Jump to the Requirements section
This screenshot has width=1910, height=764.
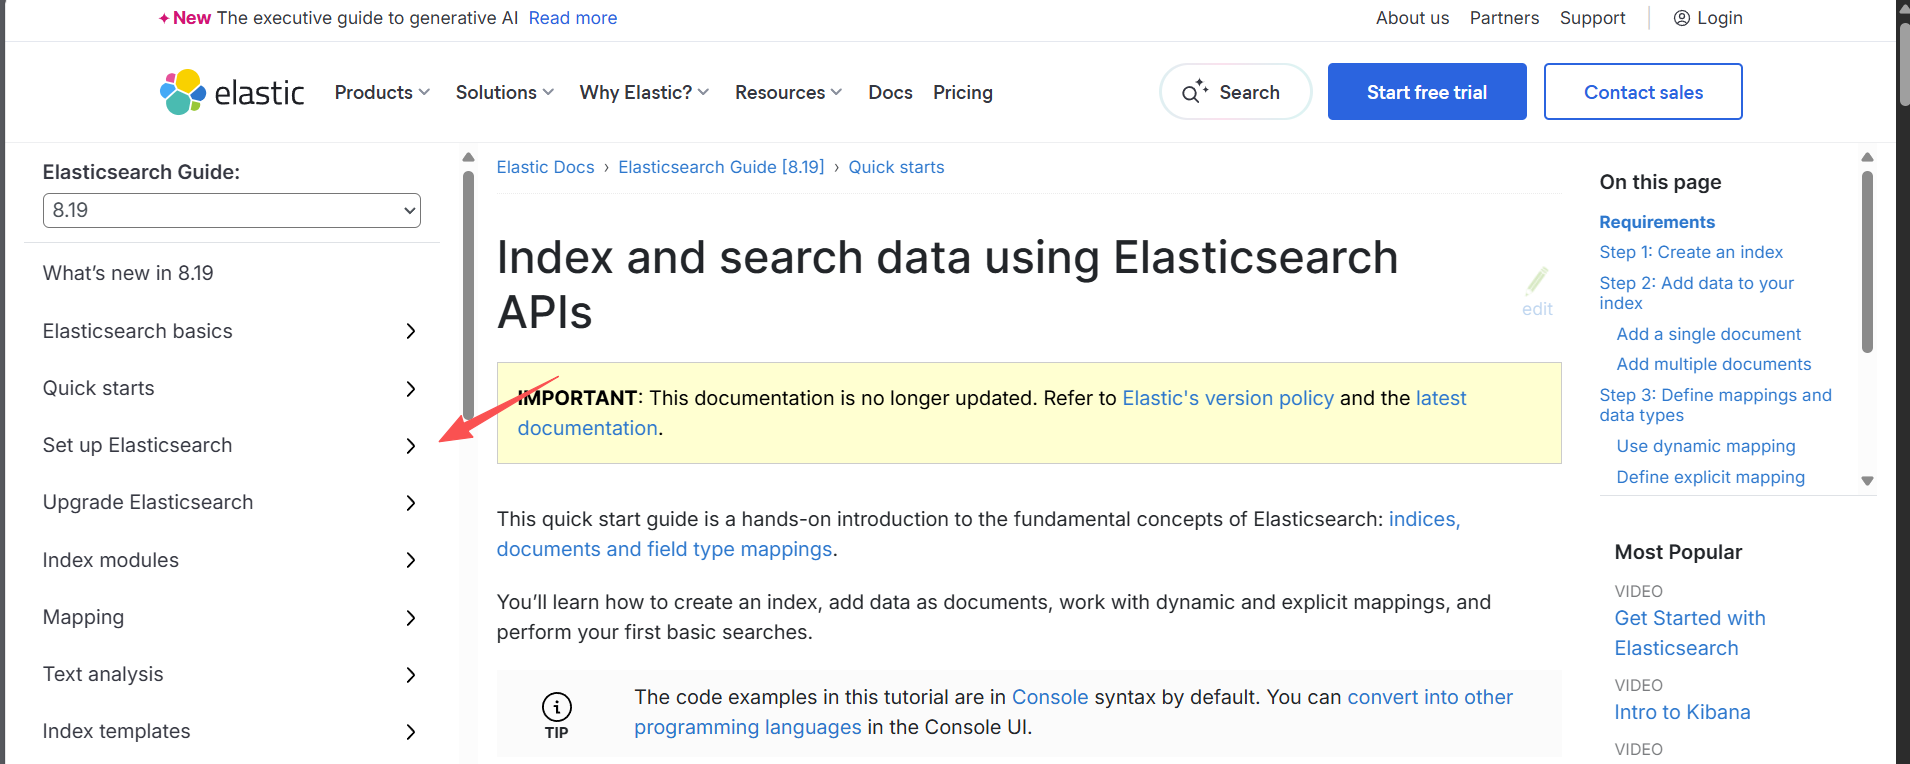[x=1657, y=222]
